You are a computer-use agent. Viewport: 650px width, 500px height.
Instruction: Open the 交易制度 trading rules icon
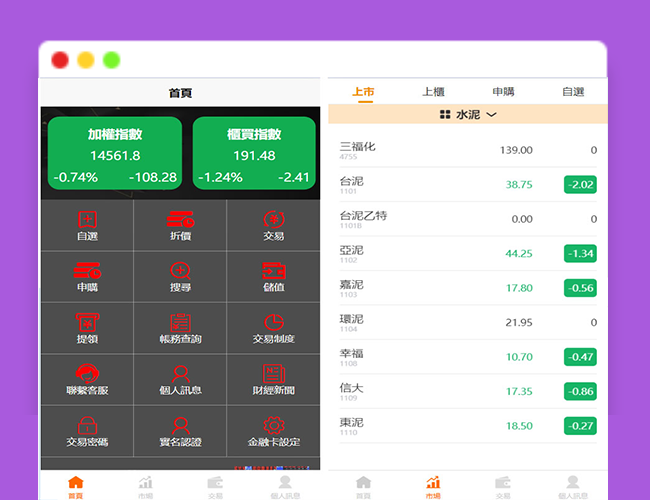pyautogui.click(x=274, y=322)
